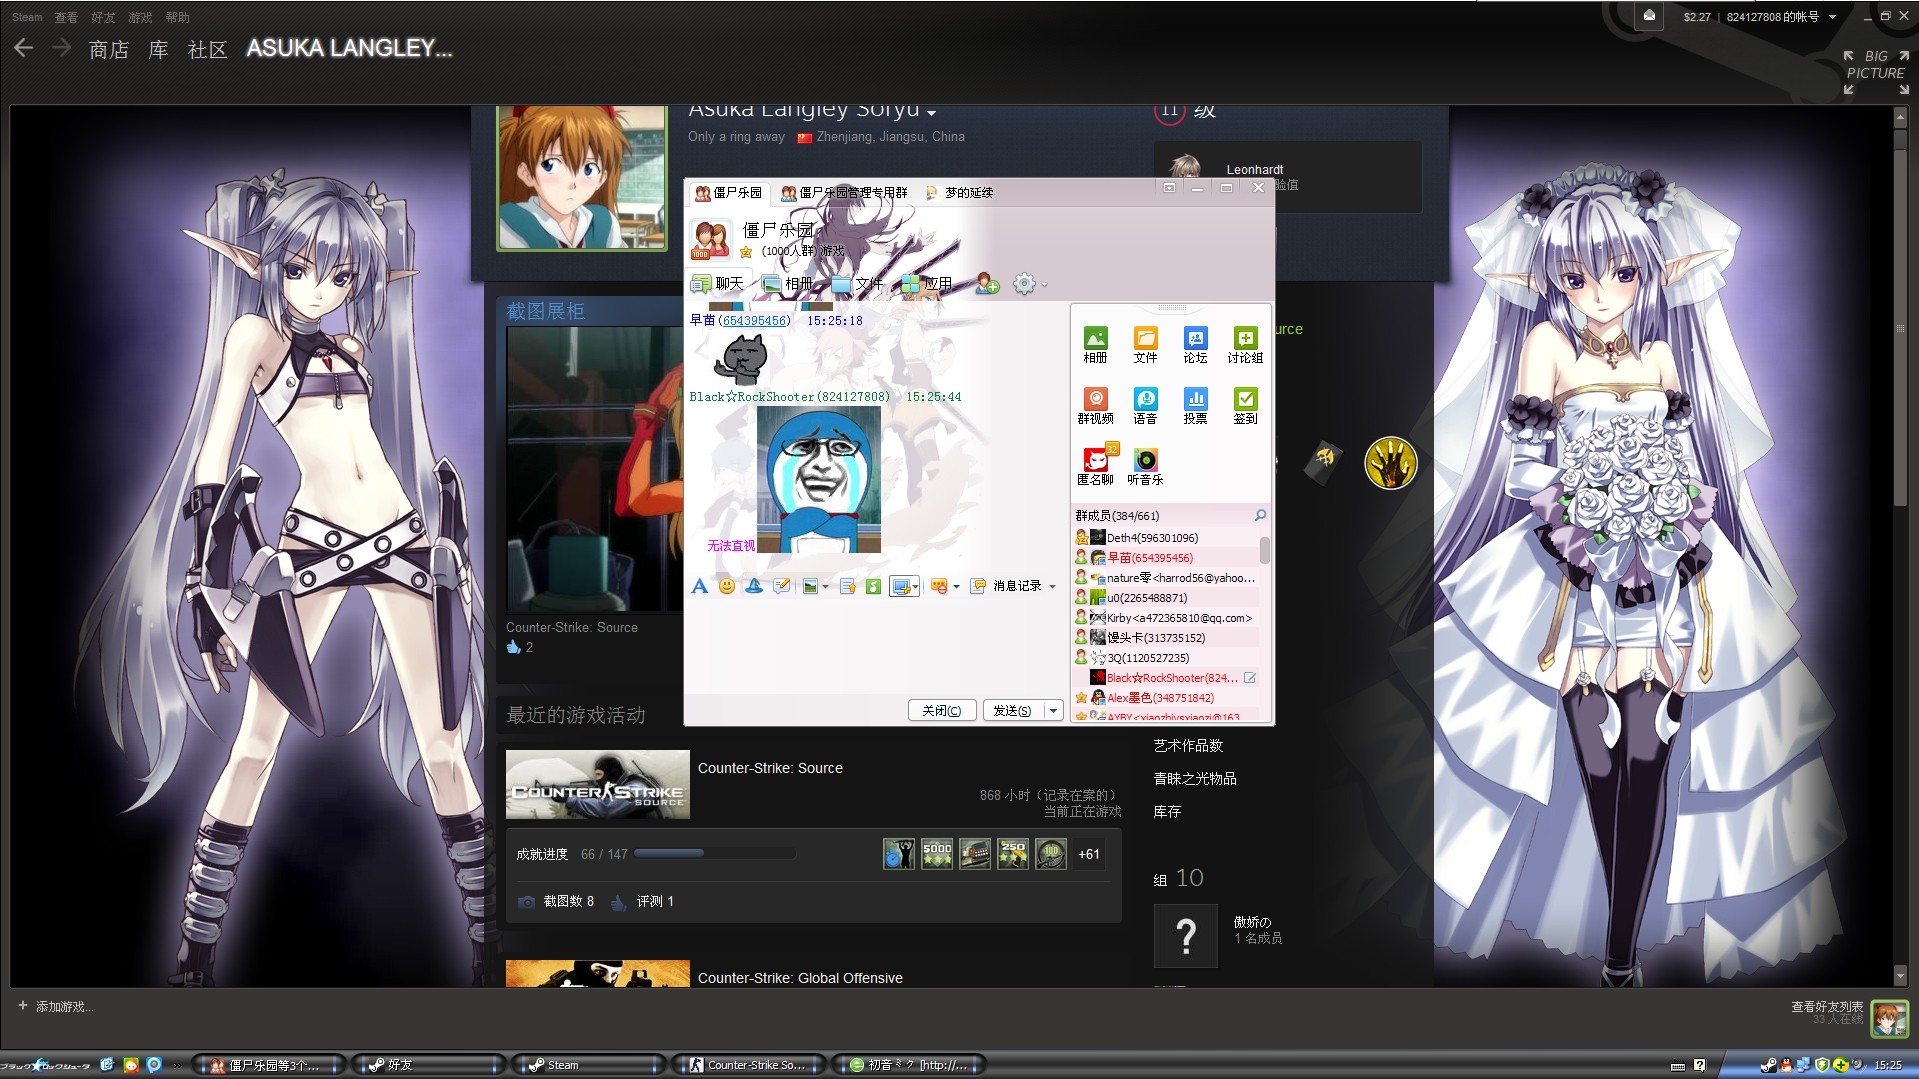Expand the 消息记录 history dropdown arrow
Viewport: 1919px width, 1079px height.
[1052, 587]
